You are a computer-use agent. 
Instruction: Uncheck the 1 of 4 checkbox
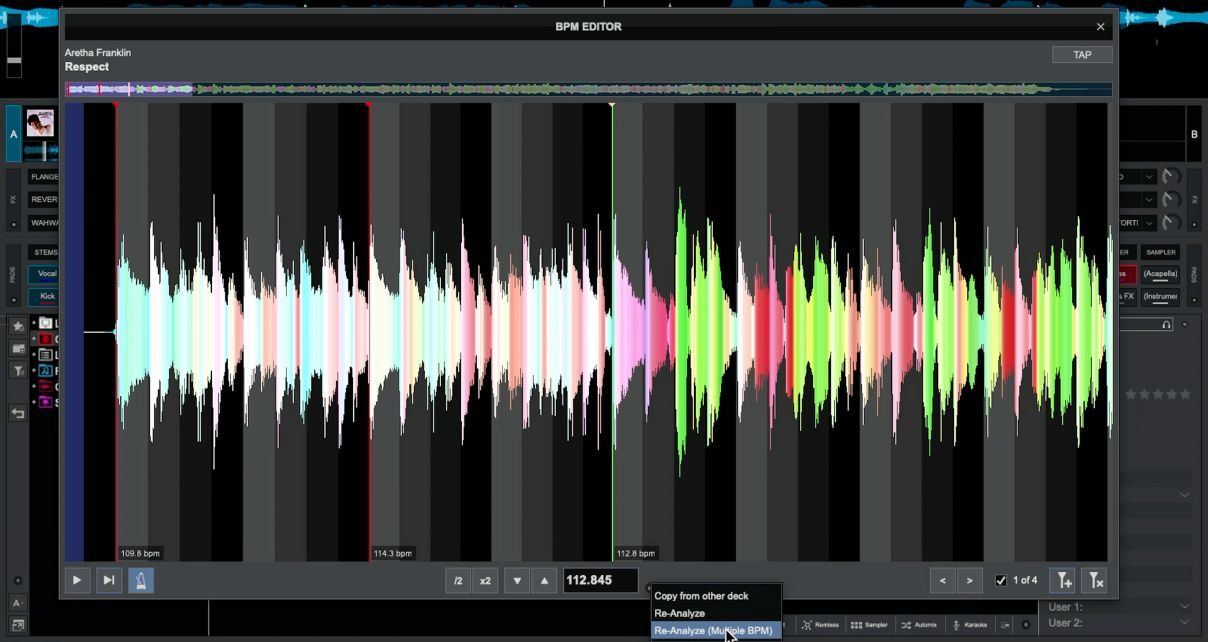[x=1001, y=580]
